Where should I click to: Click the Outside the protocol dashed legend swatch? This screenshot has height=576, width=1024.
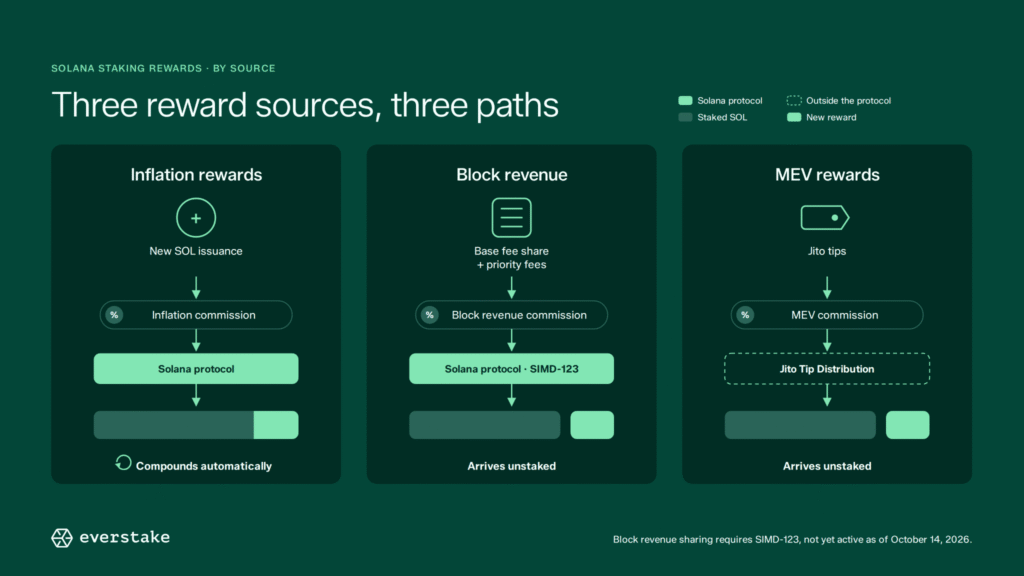[794, 101]
